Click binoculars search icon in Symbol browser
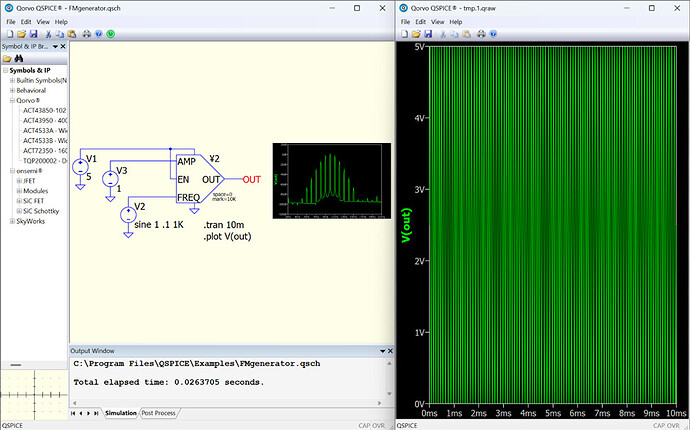Screen dimensions: 690x430 (x=18, y=59)
